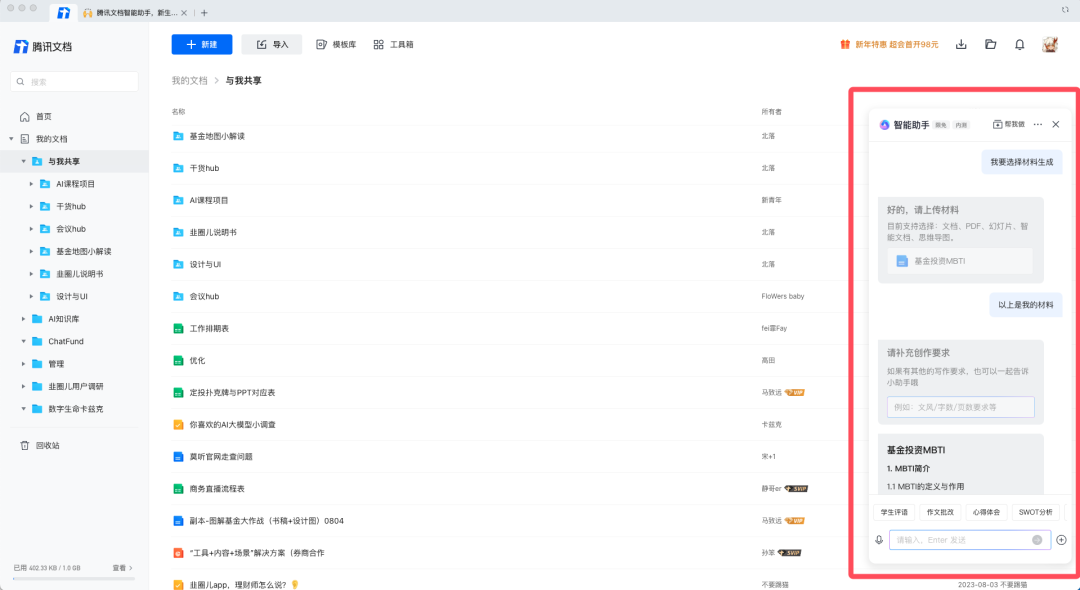
Task: Expand the 干货hub folder in the sidebar
Action: point(31,207)
